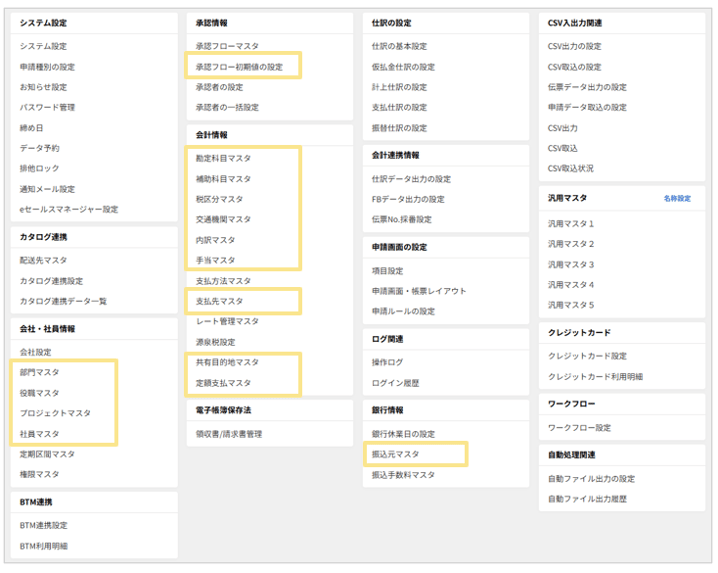Click 名称設定 link in 汎用マスタ

click(677, 198)
